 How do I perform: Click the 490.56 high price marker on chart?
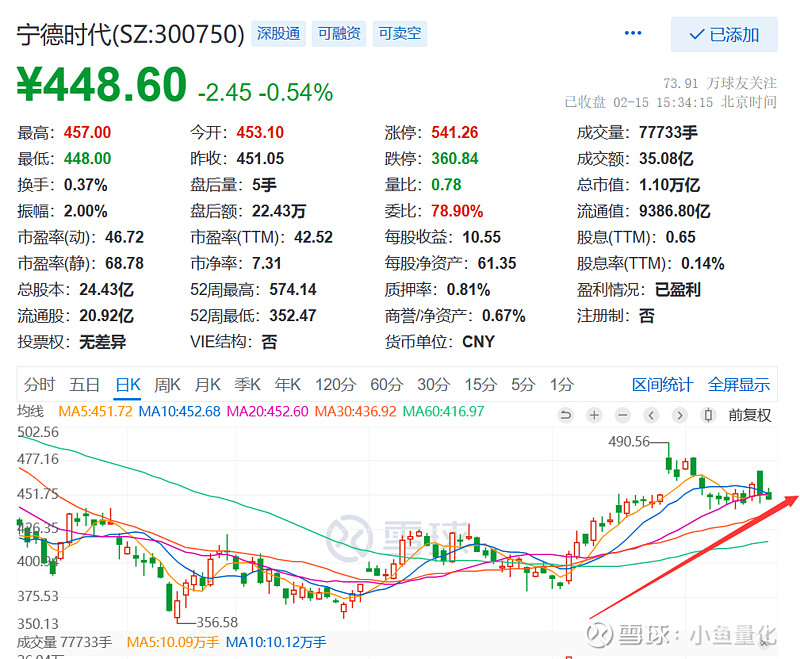(629, 441)
